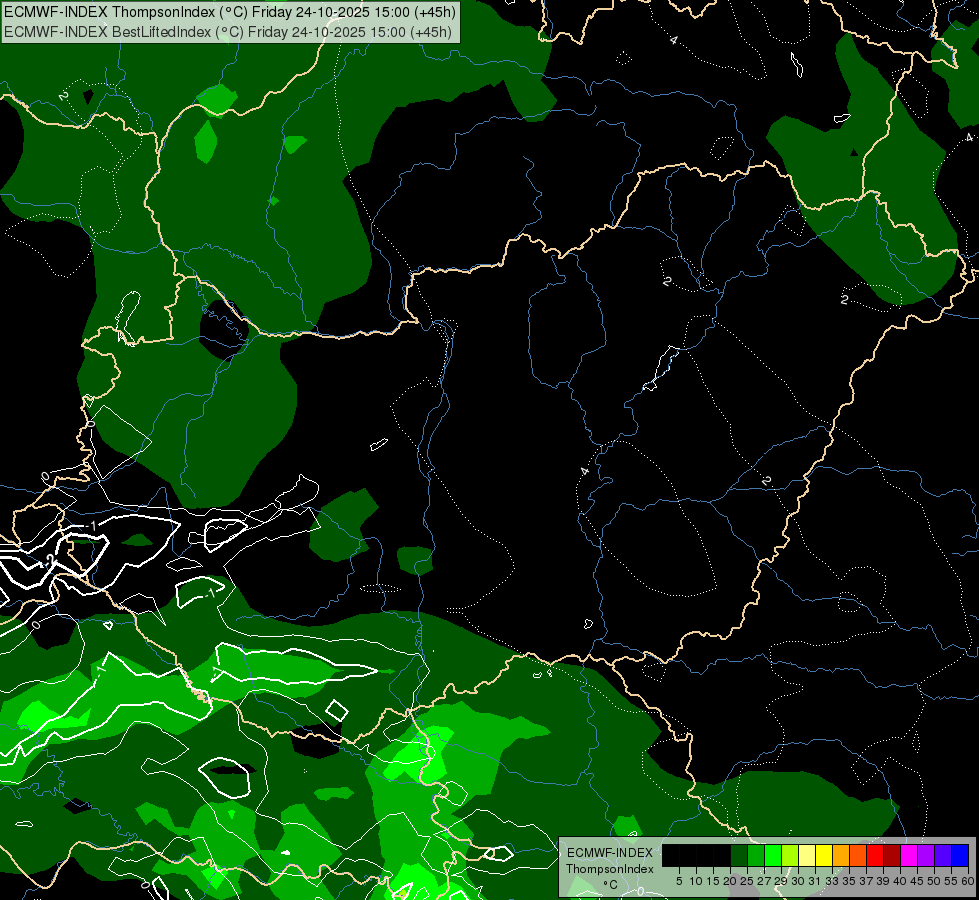The image size is (979, 900).
Task: Click the magenta 40-45 legend swatch
Action: 909,855
